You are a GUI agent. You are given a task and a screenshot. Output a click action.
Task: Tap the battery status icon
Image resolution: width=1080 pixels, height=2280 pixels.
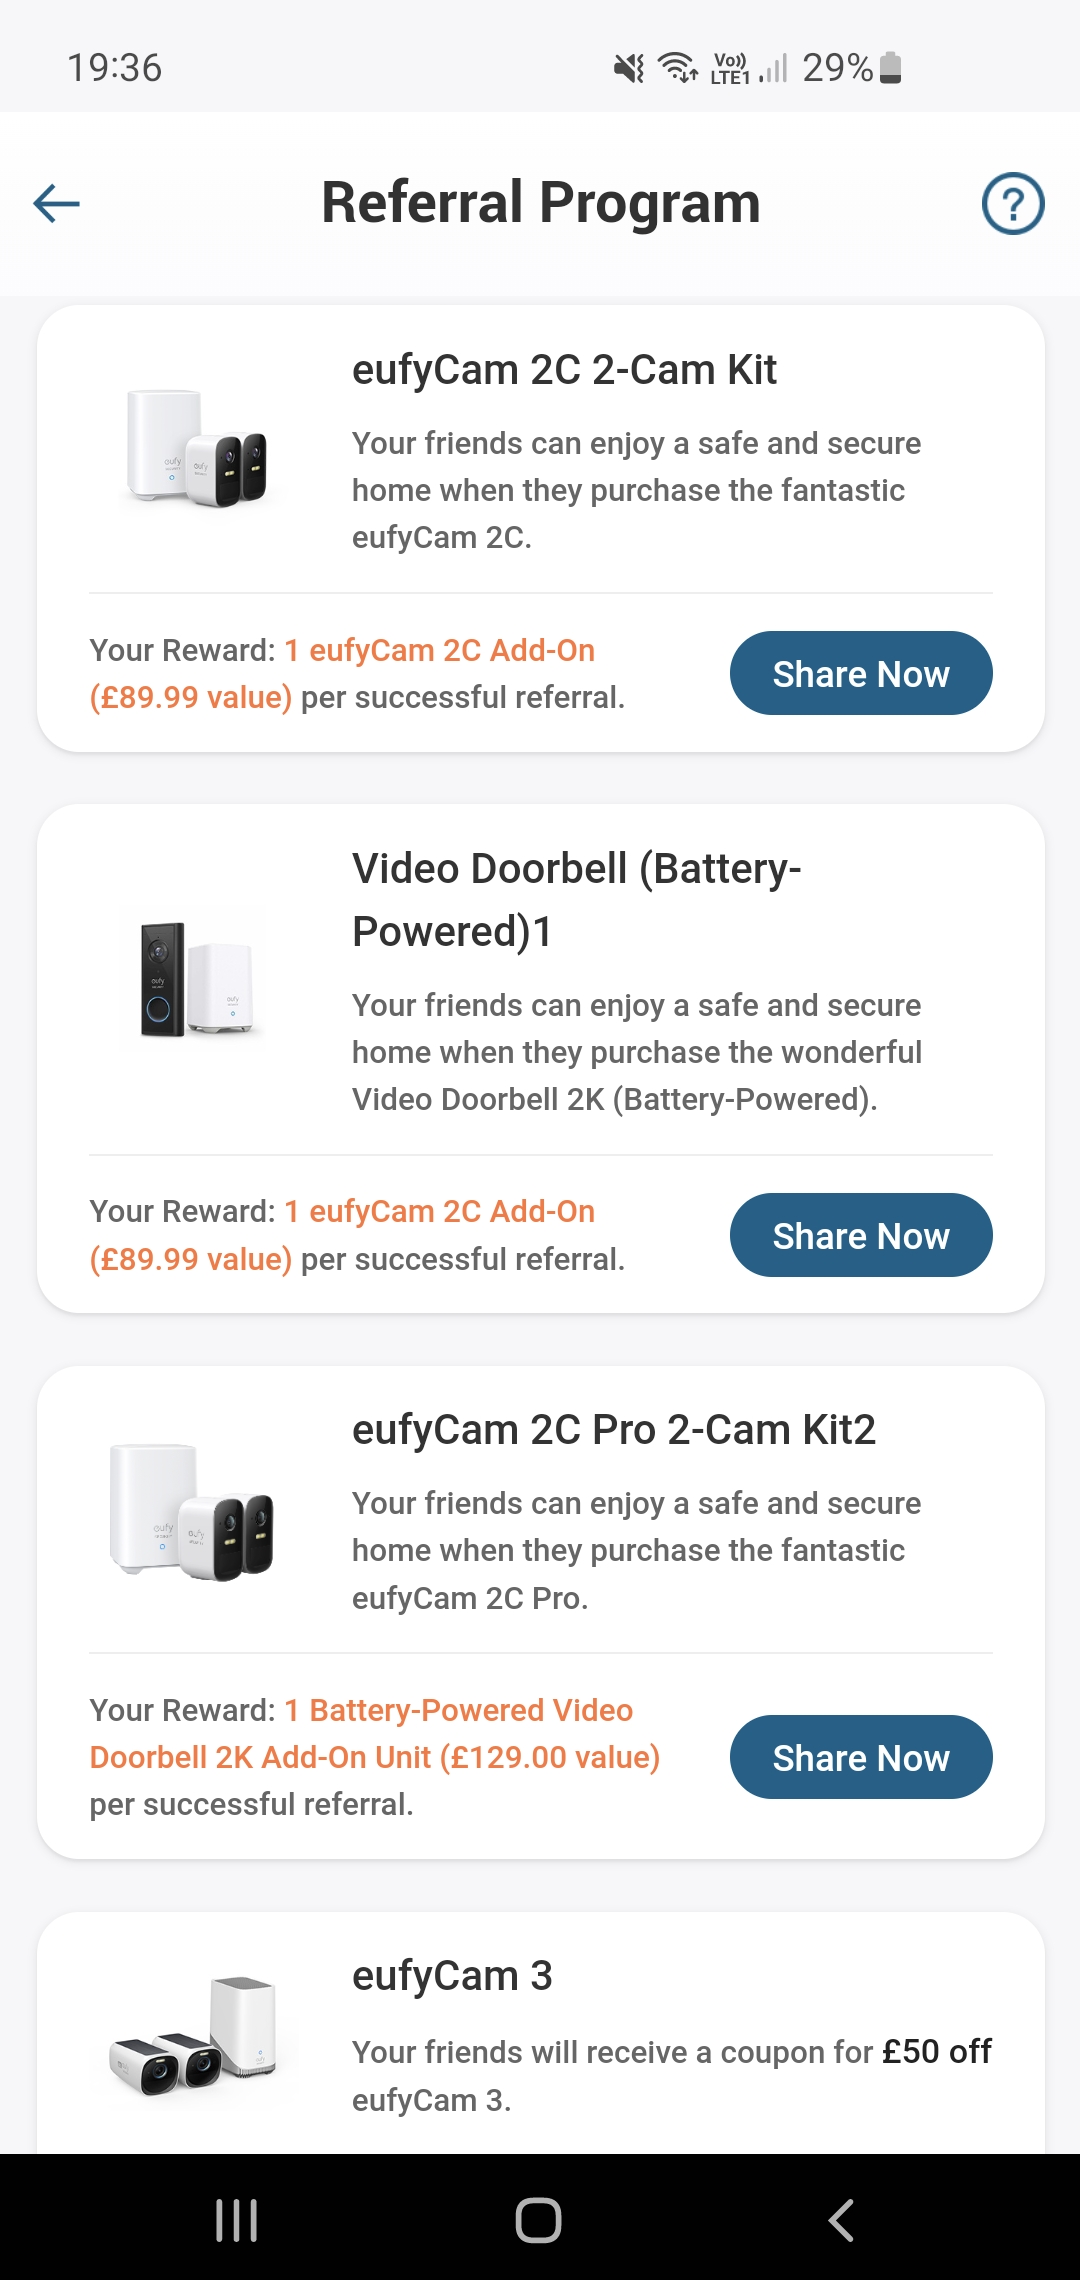point(891,68)
